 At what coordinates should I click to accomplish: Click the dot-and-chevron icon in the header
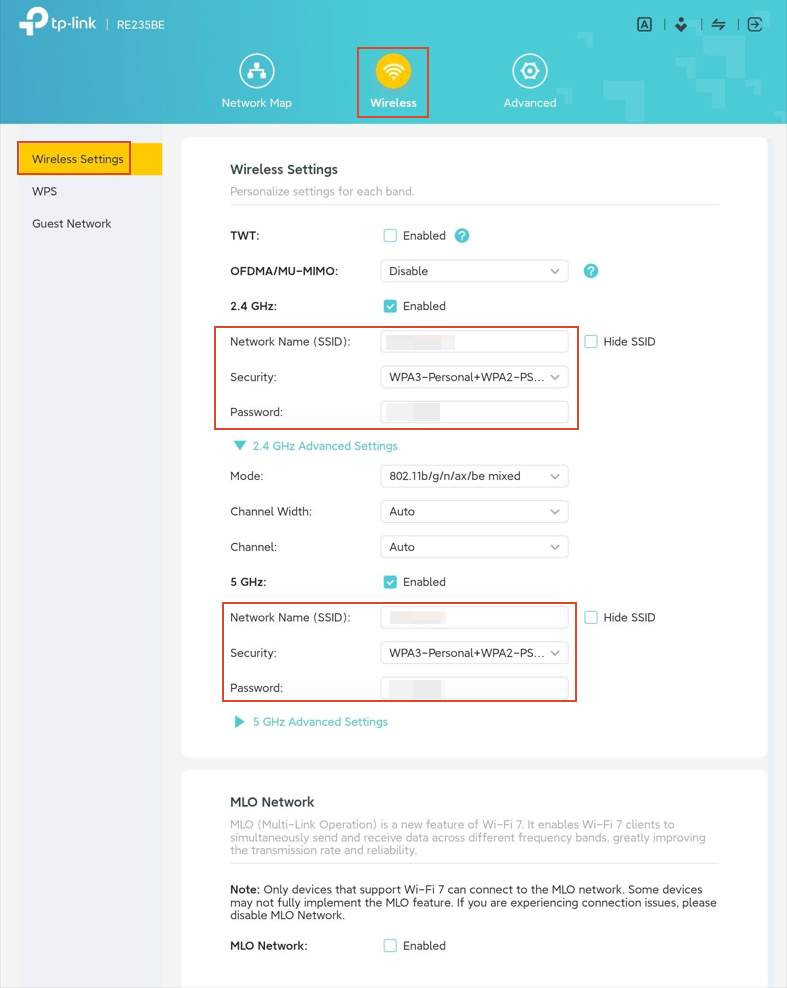pos(681,25)
